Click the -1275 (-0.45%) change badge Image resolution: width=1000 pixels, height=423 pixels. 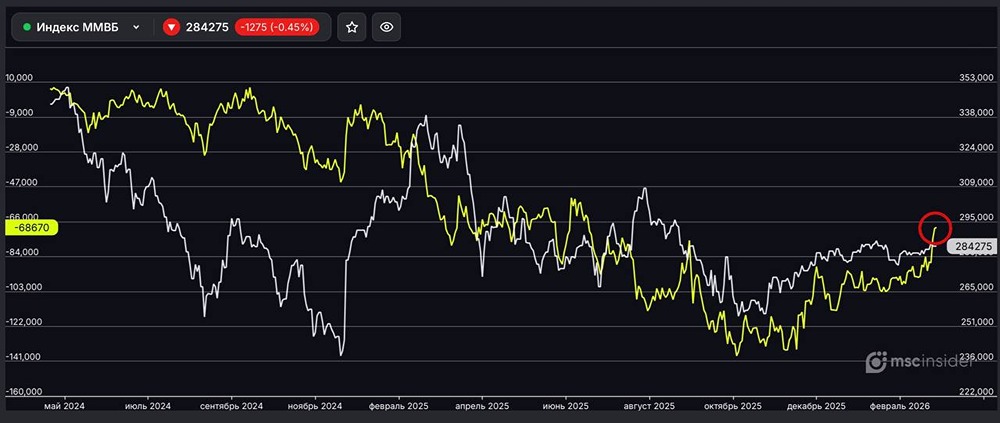(x=277, y=27)
